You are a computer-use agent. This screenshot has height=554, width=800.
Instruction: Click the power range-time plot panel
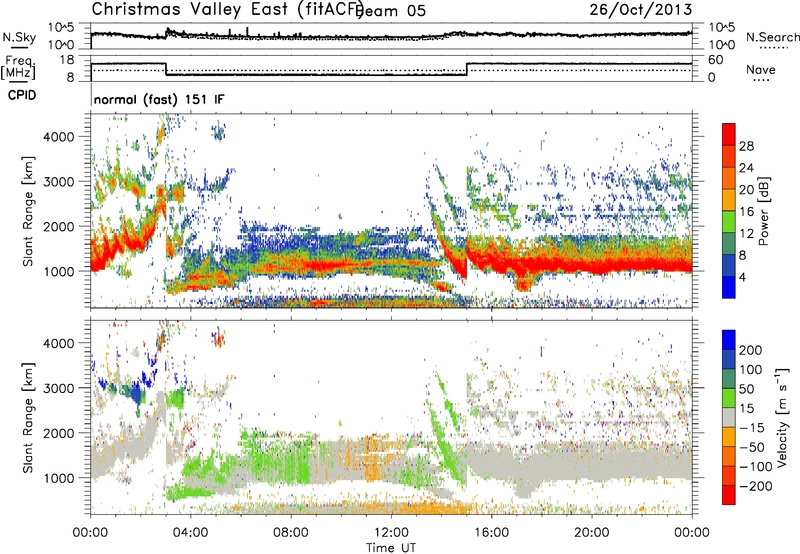tap(391, 211)
